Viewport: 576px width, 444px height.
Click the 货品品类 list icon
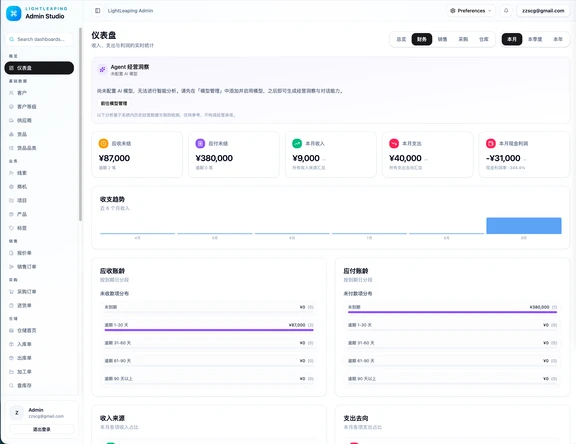point(11,148)
